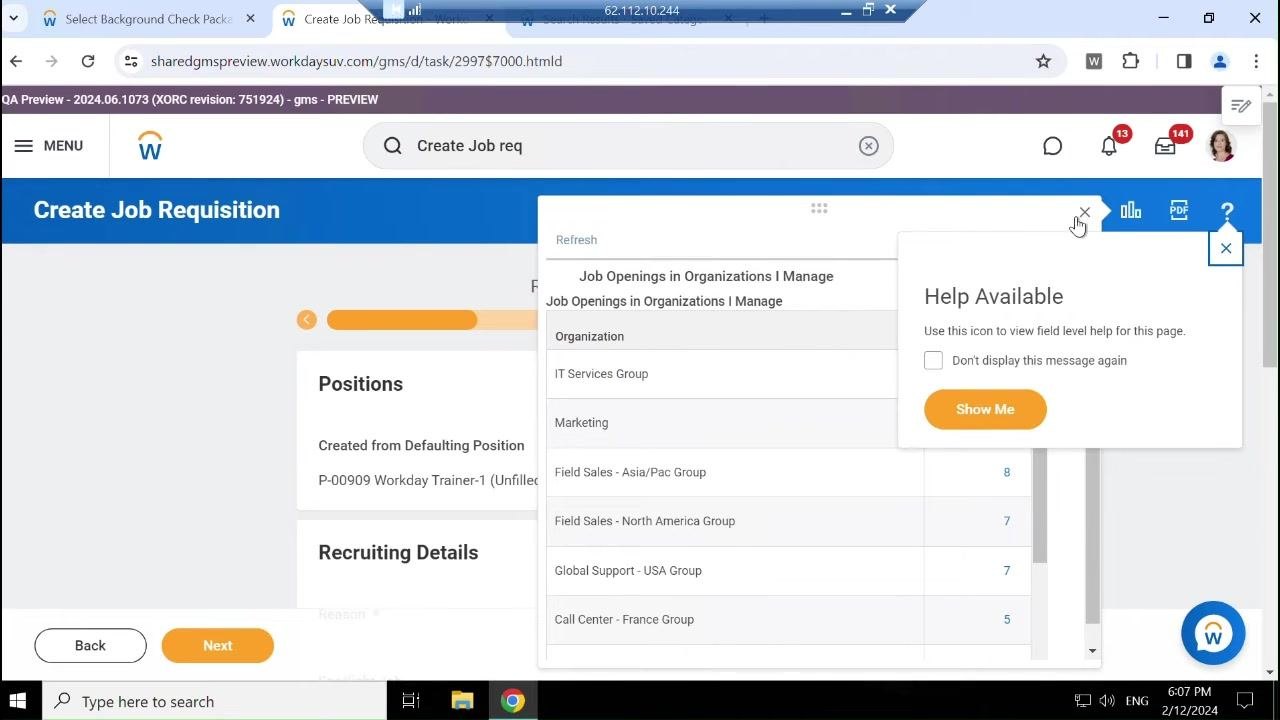Viewport: 1280px width, 720px height.
Task: Open File Explorer from the taskbar
Action: coord(462,701)
